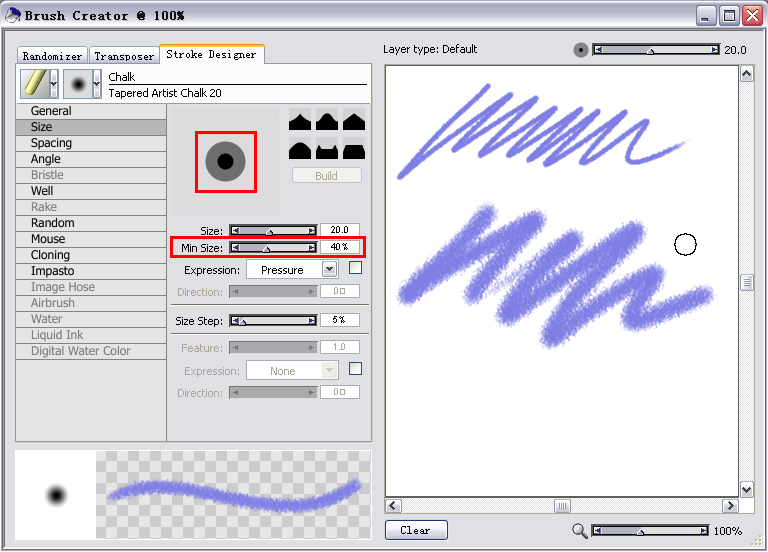Open the brush variant dab picker

tap(83, 84)
